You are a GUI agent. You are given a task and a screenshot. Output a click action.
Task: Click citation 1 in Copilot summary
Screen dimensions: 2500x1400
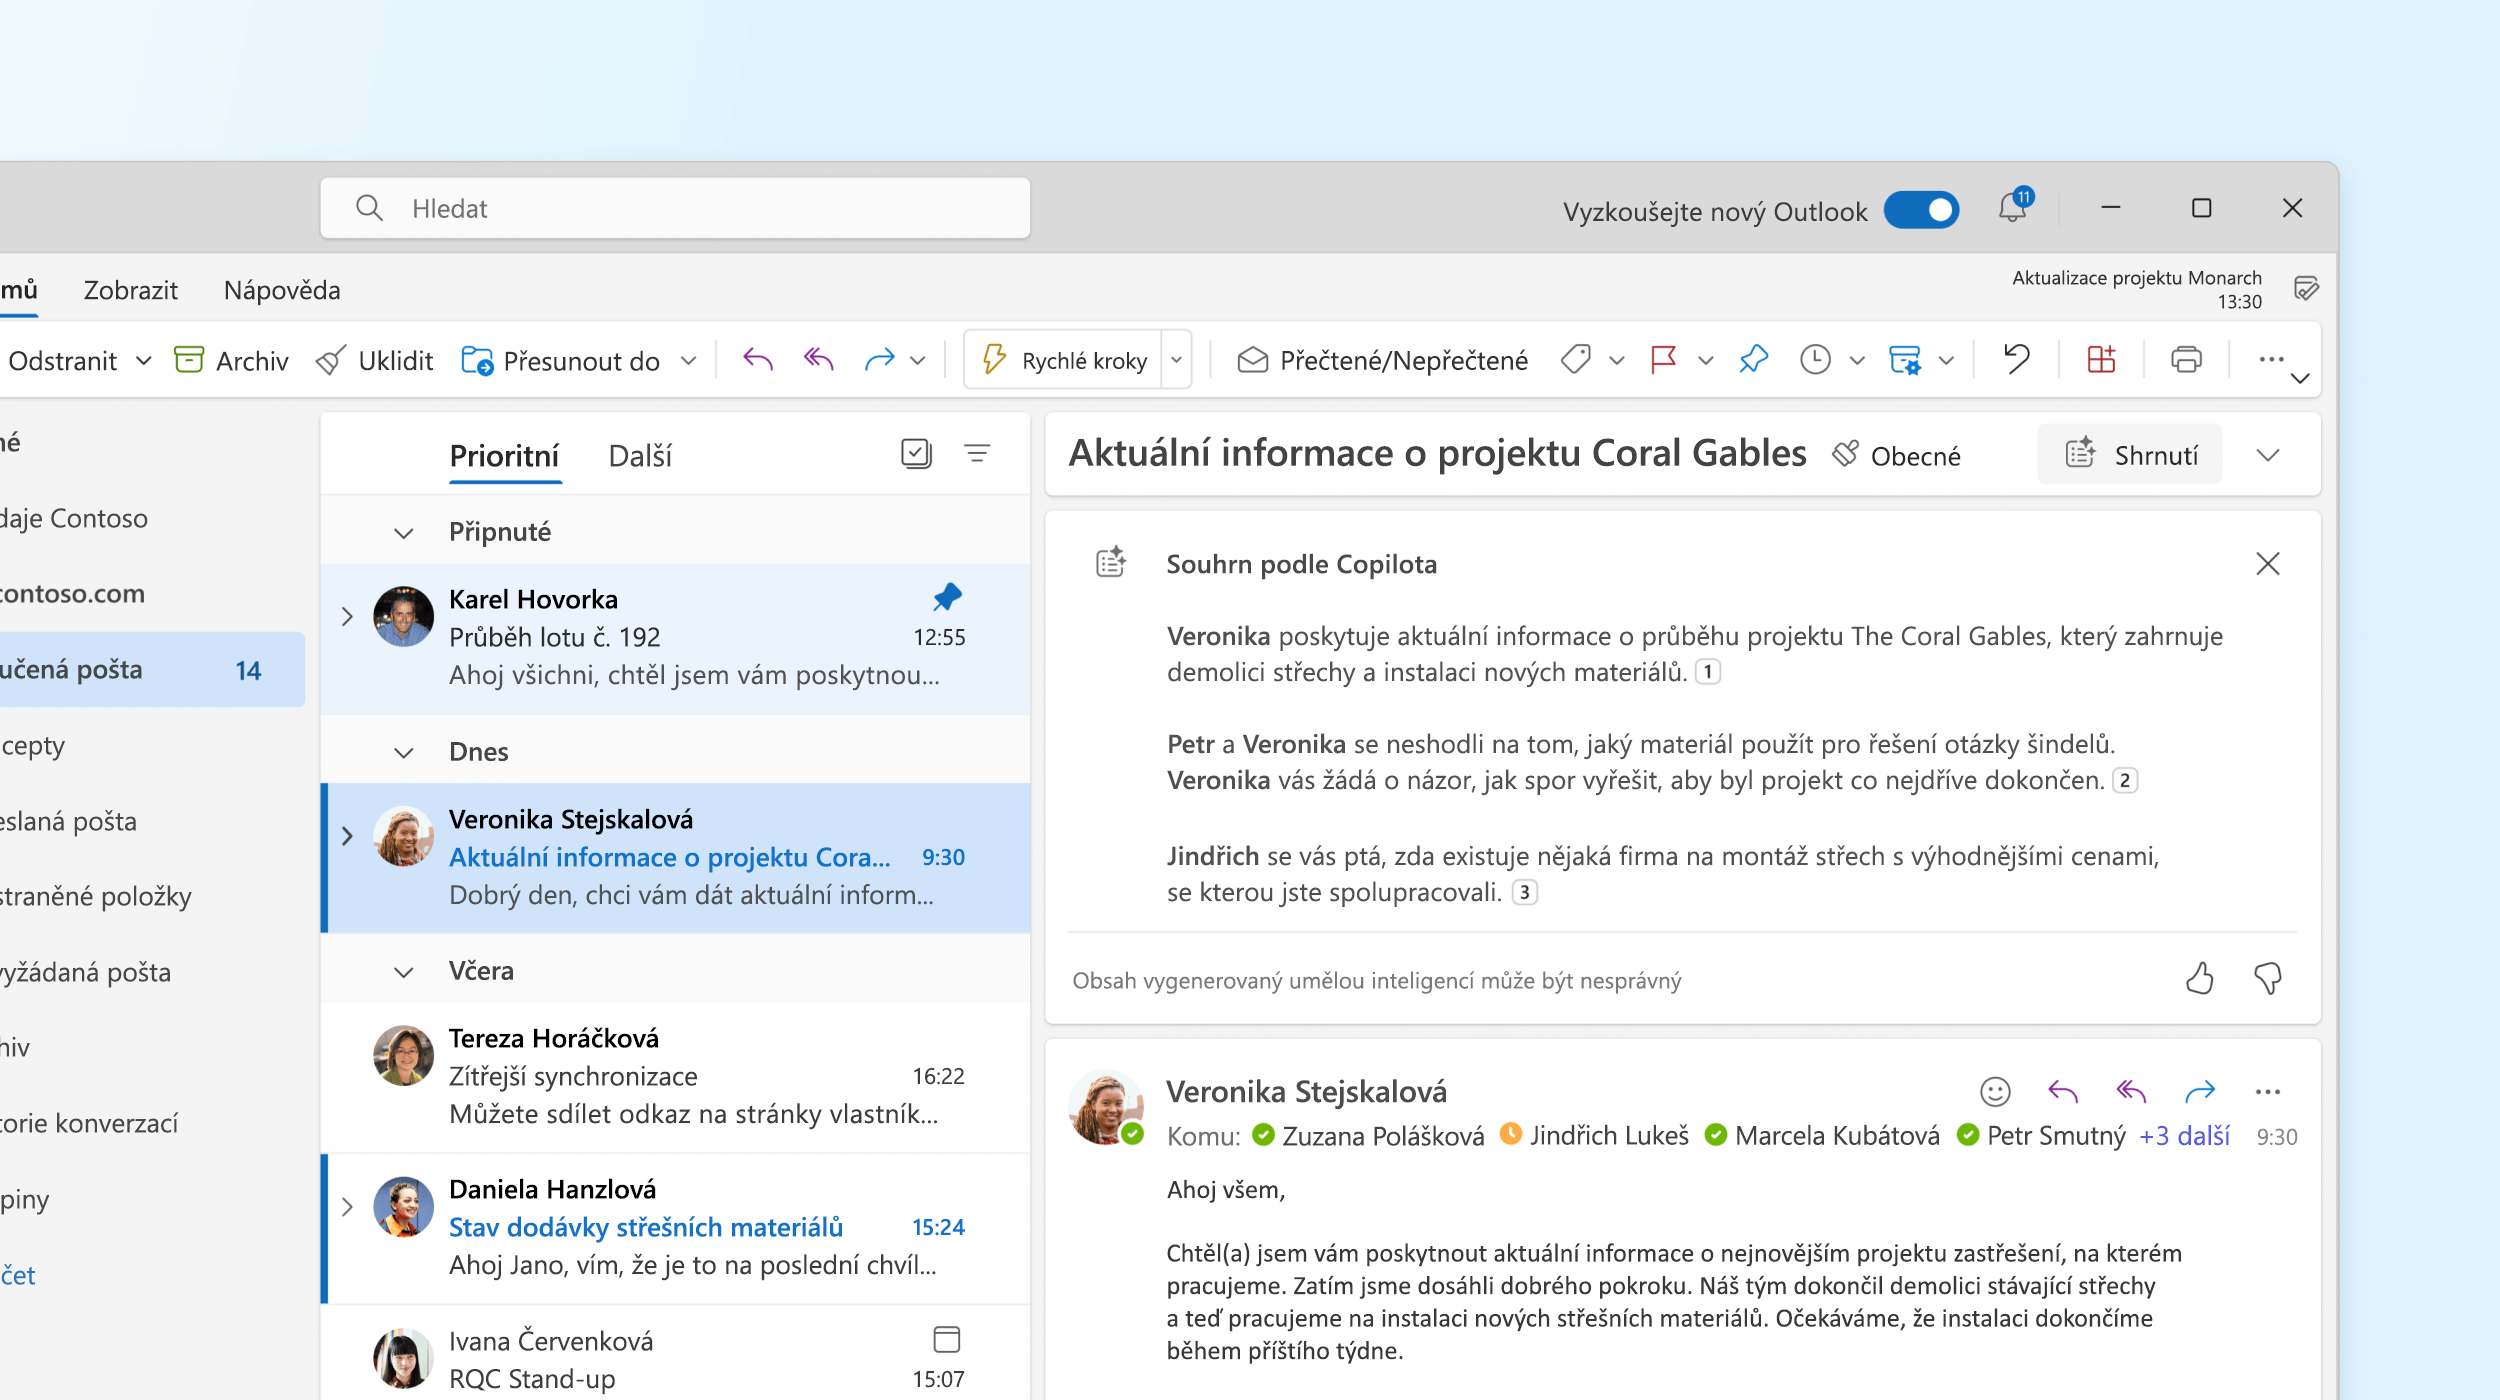pos(1708,672)
